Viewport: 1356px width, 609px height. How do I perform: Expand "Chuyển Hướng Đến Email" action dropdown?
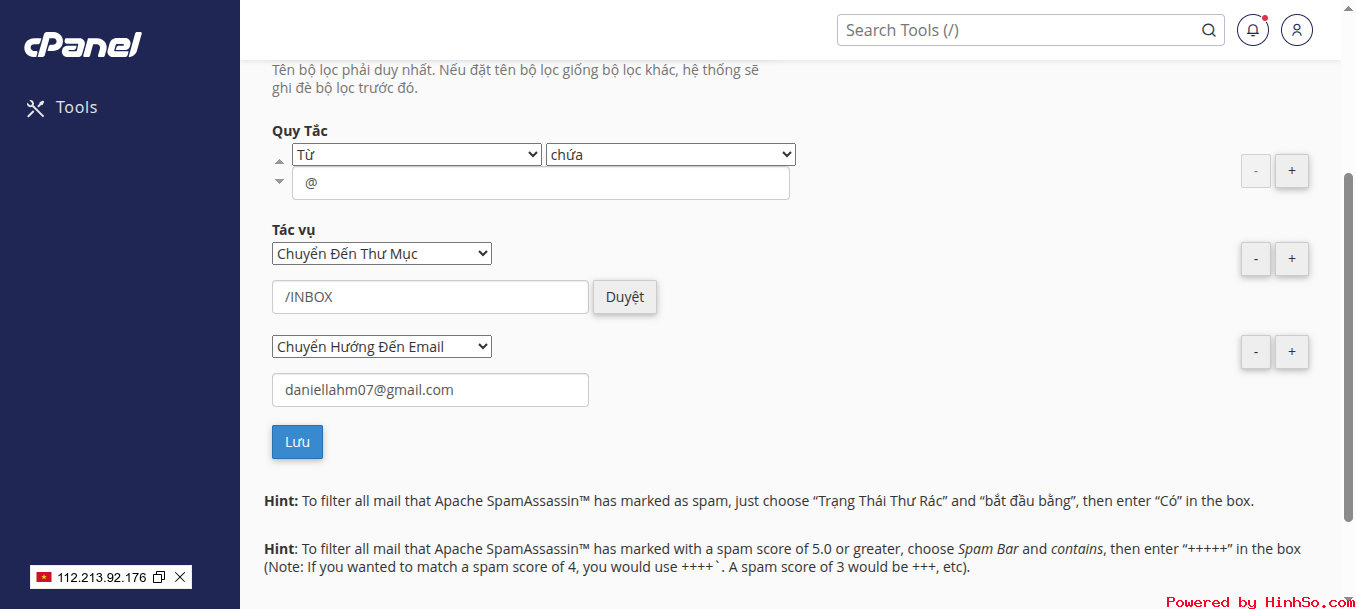382,347
